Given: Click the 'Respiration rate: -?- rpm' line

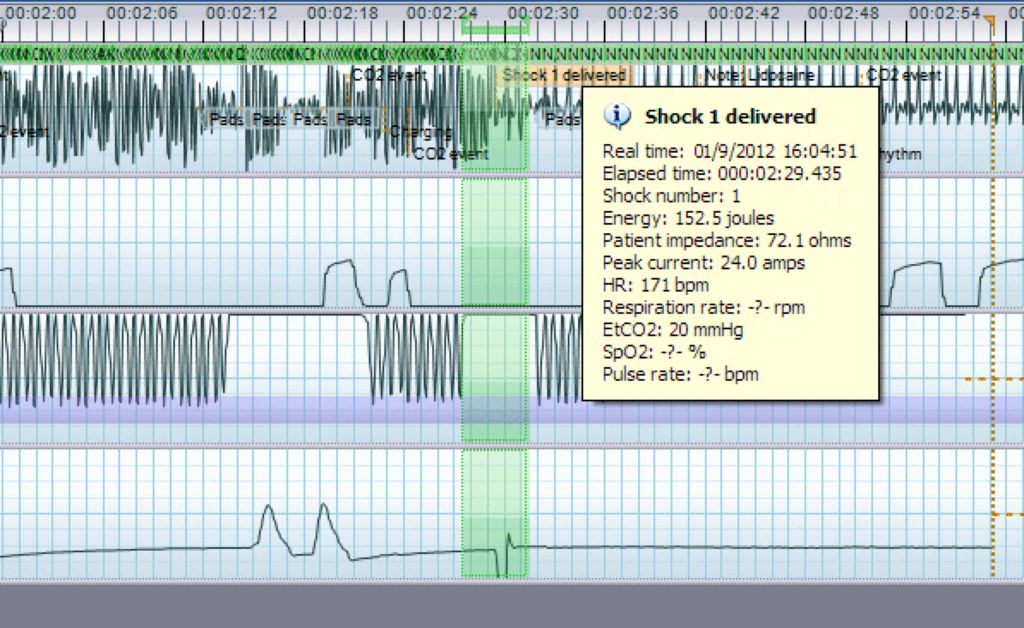Looking at the screenshot, I should coord(703,307).
